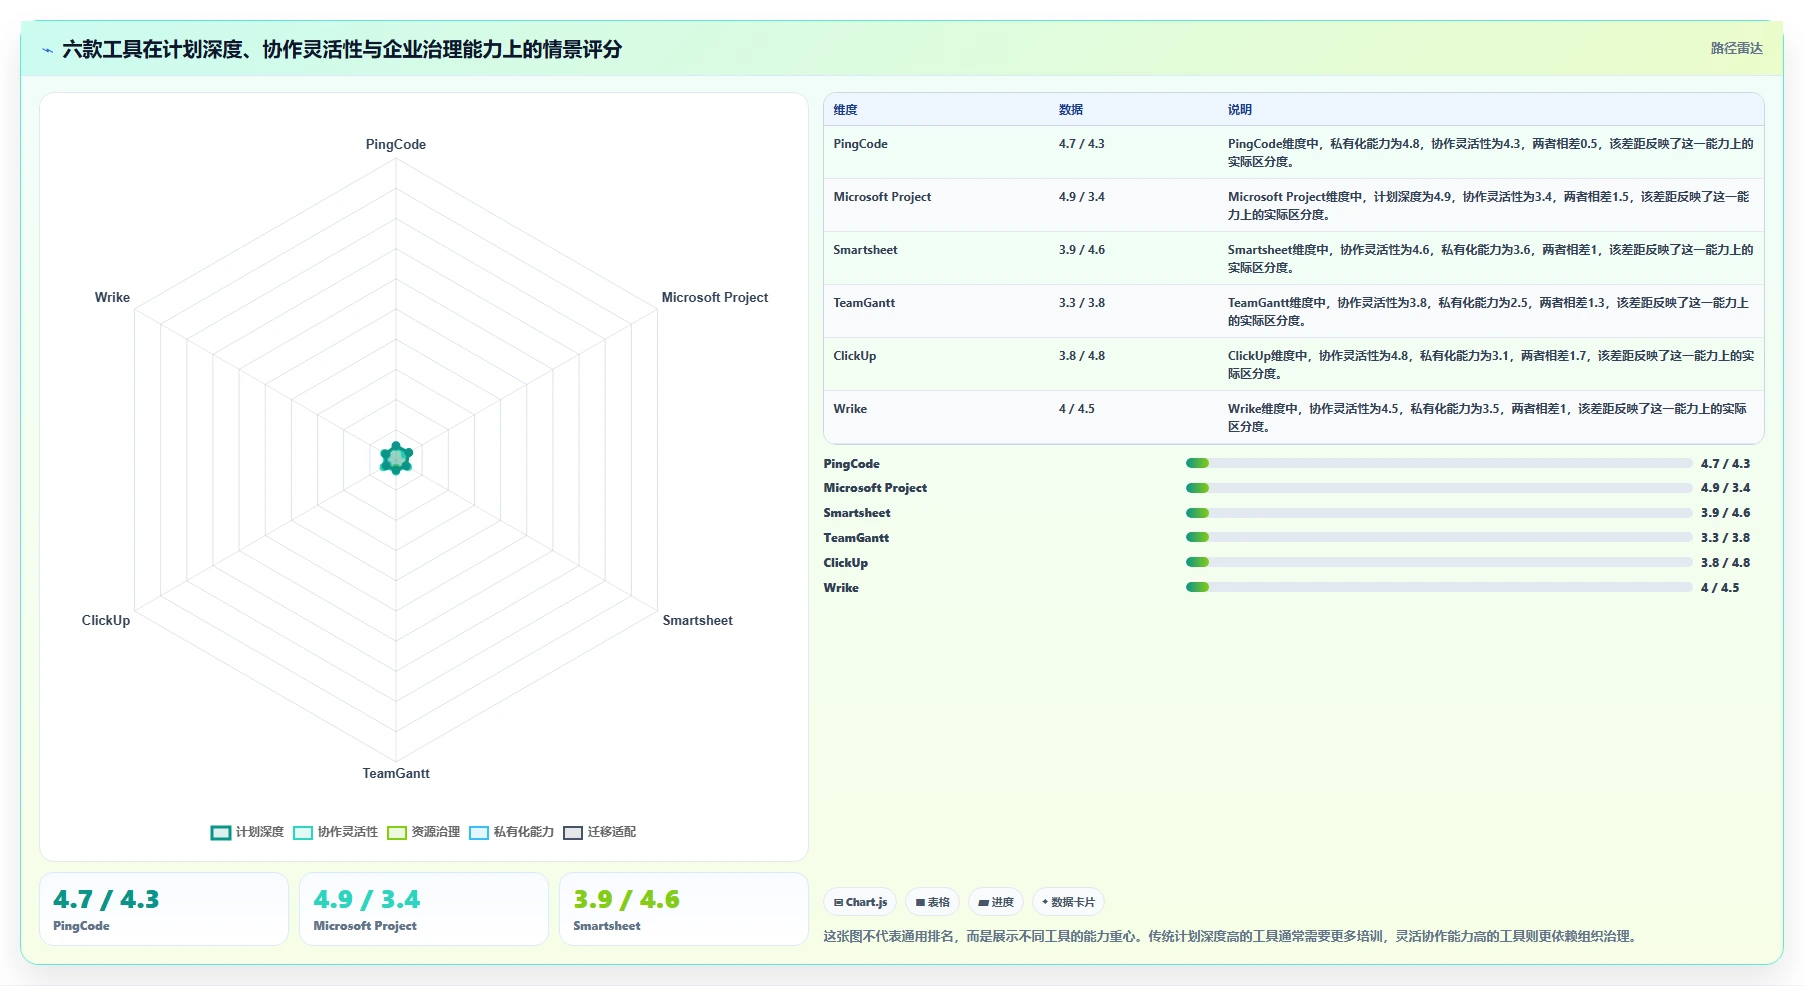Screen dimensions: 1804x986
Task: Toggle the 协作灵活性 legend series
Action: tap(335, 832)
